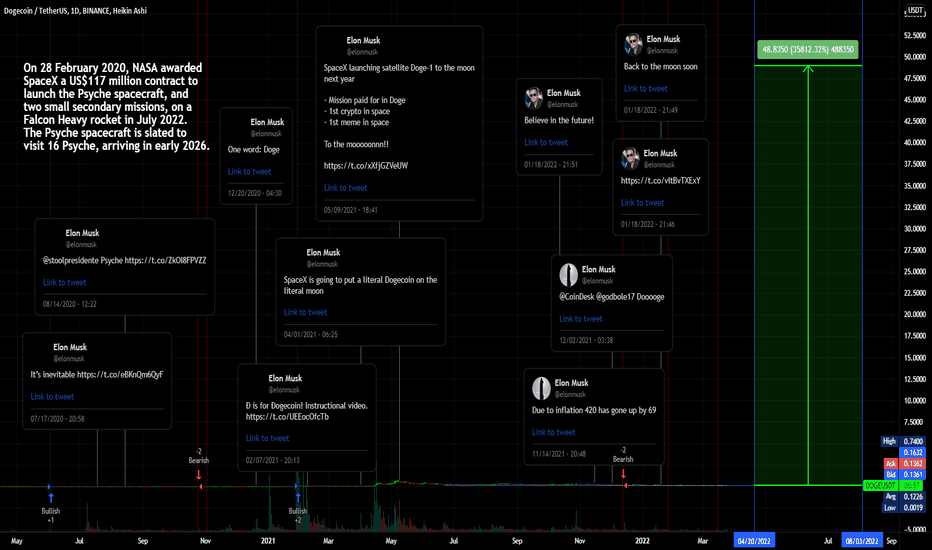Open the USDT currency selector on price axis
Image resolution: width=932 pixels, height=550 pixels.
click(915, 10)
